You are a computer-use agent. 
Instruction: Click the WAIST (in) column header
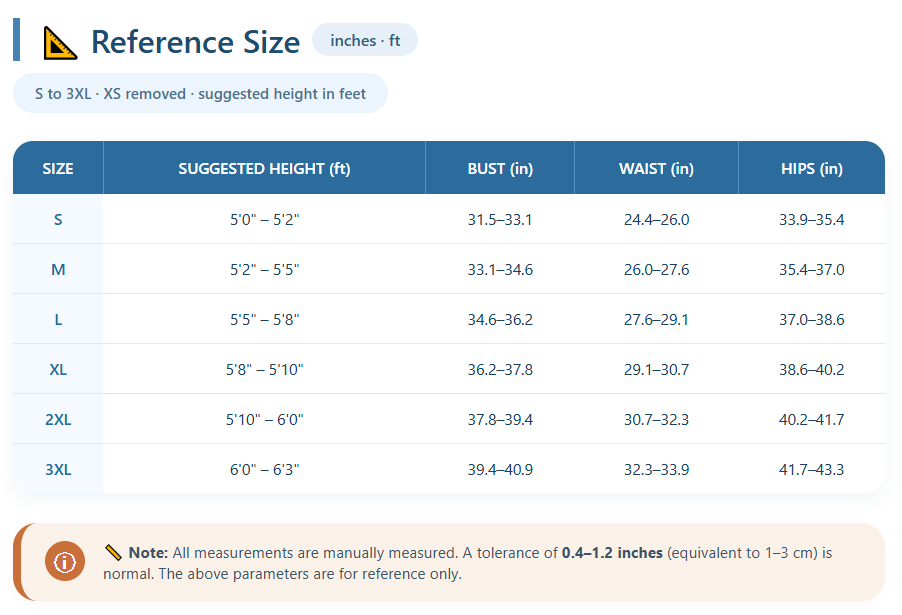click(x=656, y=168)
